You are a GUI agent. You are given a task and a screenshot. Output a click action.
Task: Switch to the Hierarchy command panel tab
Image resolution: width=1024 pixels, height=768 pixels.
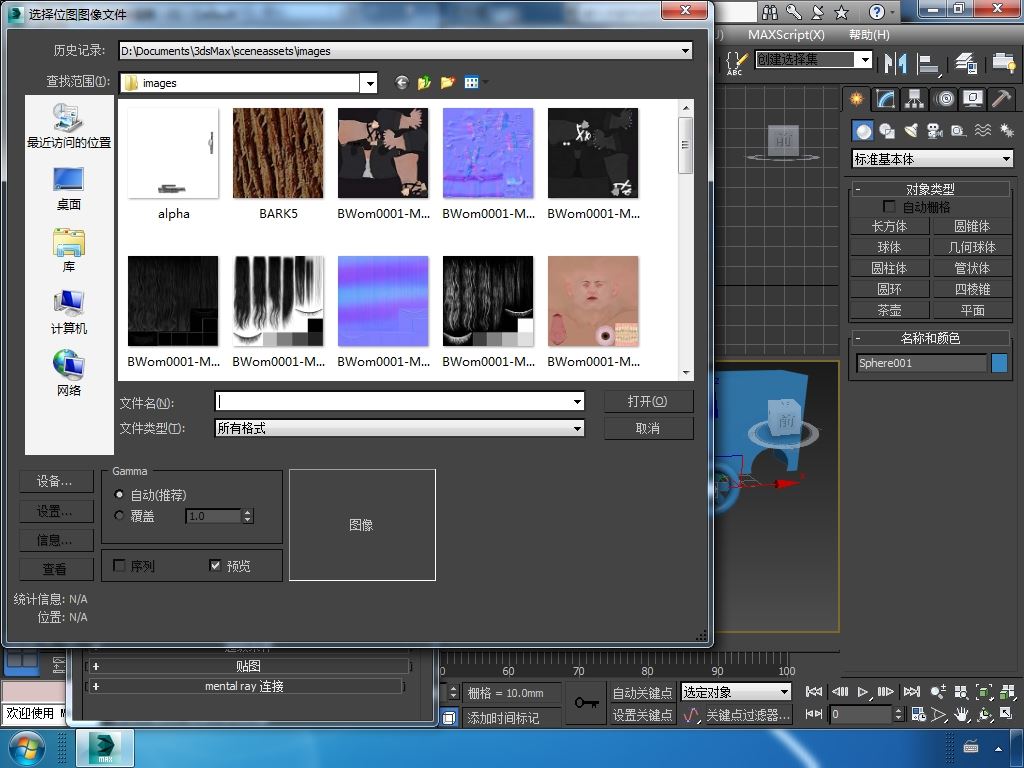pos(914,99)
